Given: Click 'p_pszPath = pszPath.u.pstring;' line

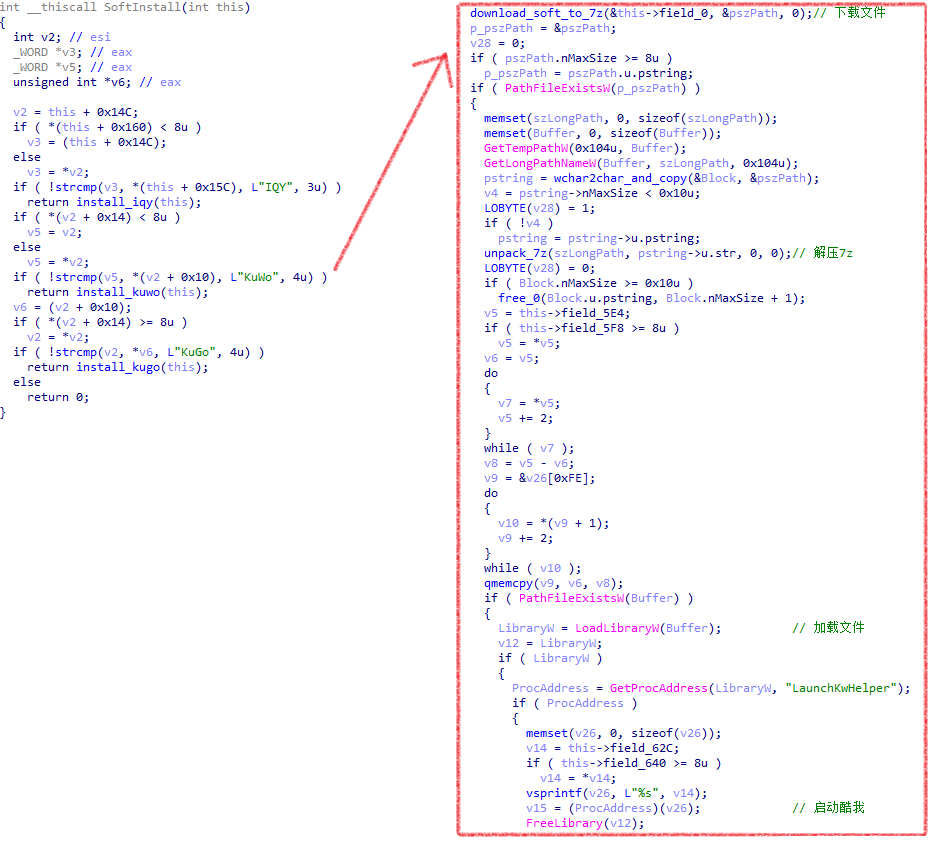Looking at the screenshot, I should click(x=588, y=73).
